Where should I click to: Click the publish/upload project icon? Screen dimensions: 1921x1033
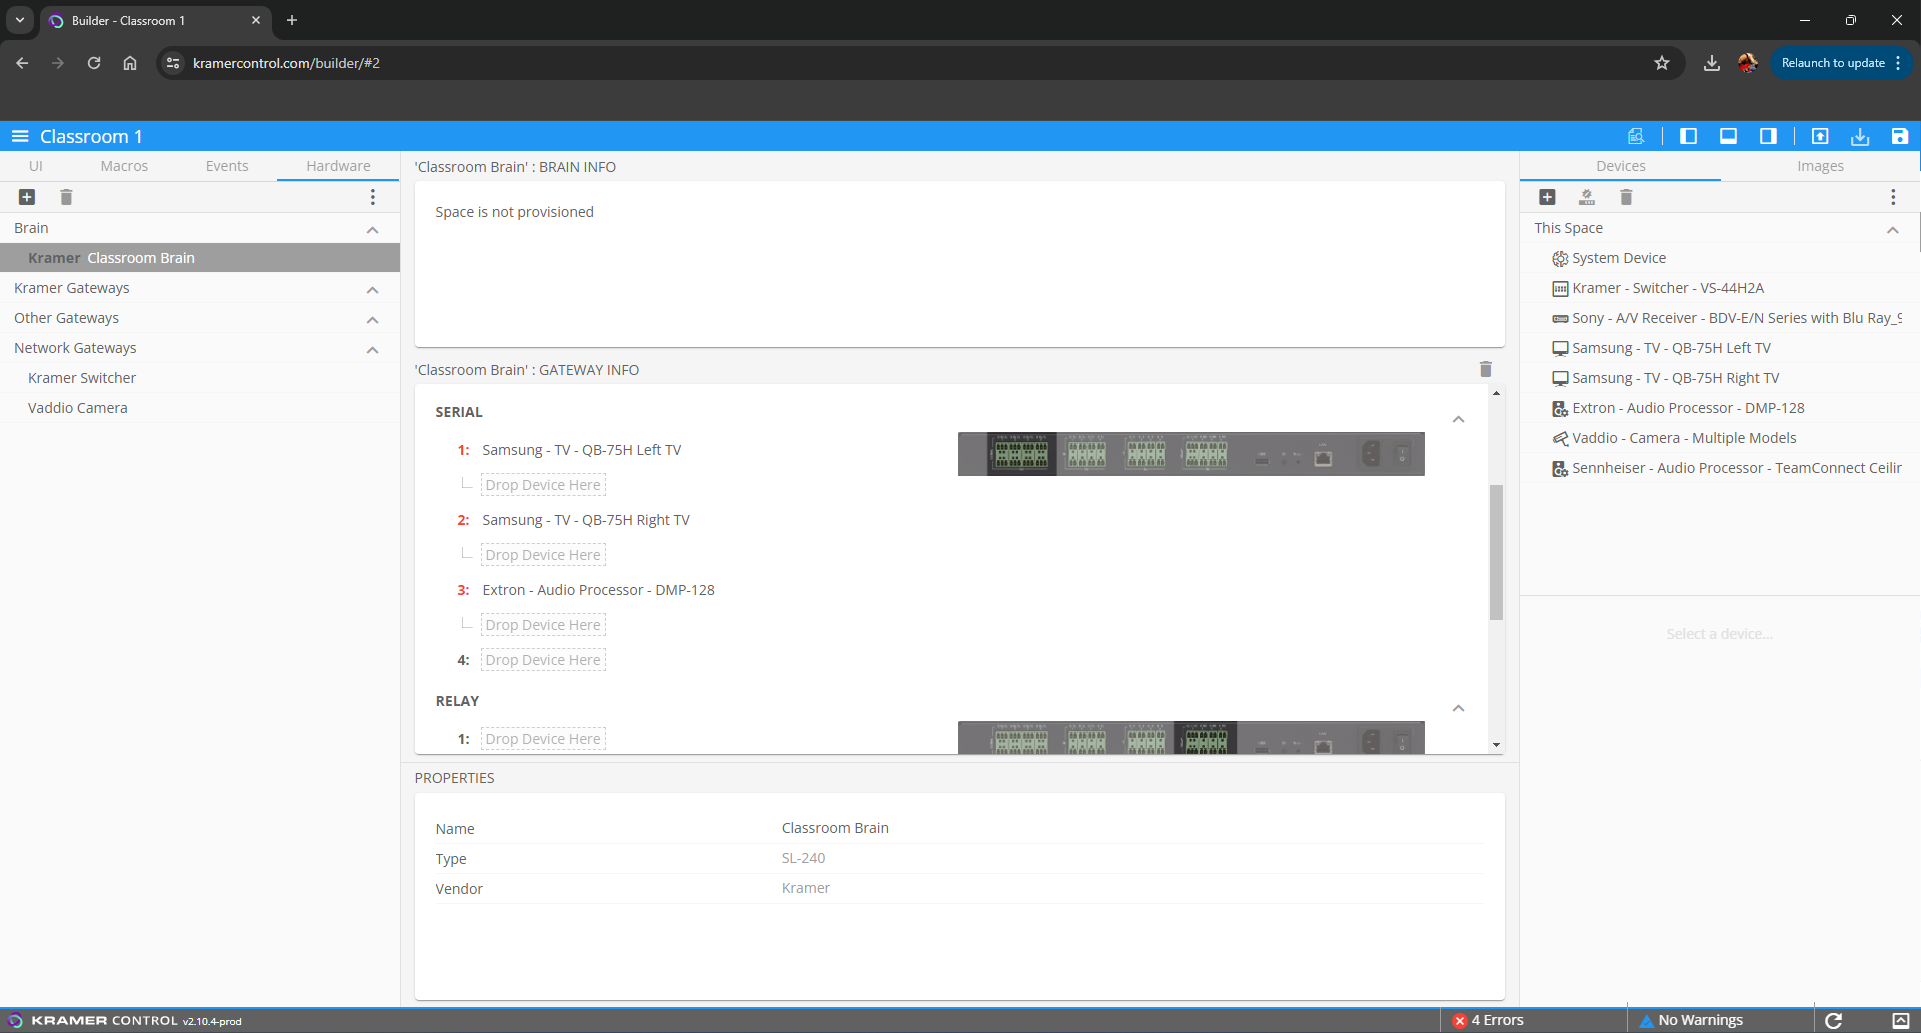click(x=1820, y=136)
